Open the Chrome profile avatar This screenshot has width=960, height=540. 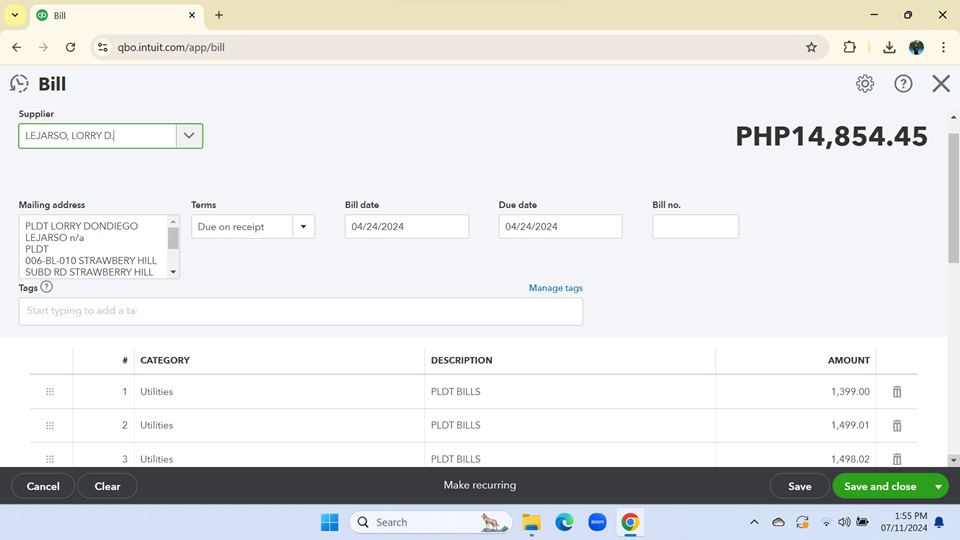click(x=917, y=47)
